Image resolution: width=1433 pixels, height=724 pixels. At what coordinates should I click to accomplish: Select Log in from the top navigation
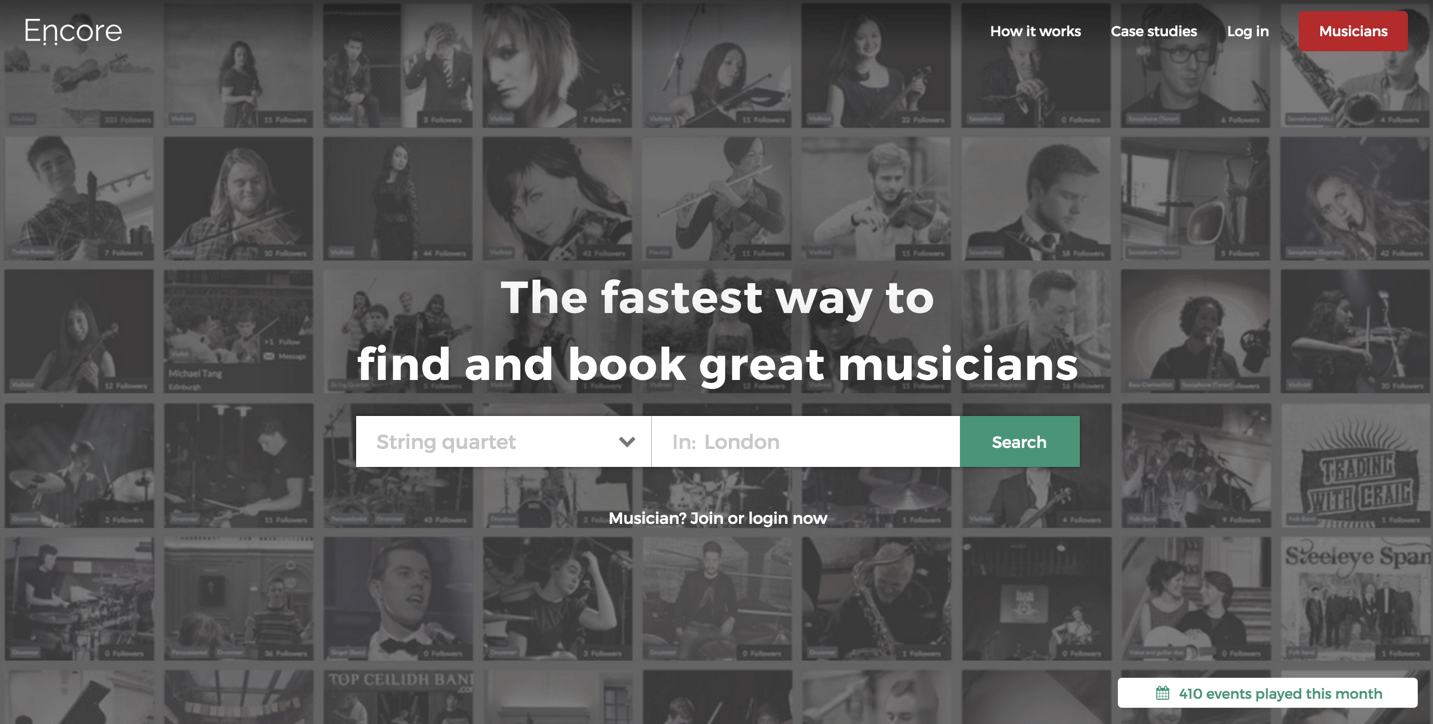(1247, 31)
